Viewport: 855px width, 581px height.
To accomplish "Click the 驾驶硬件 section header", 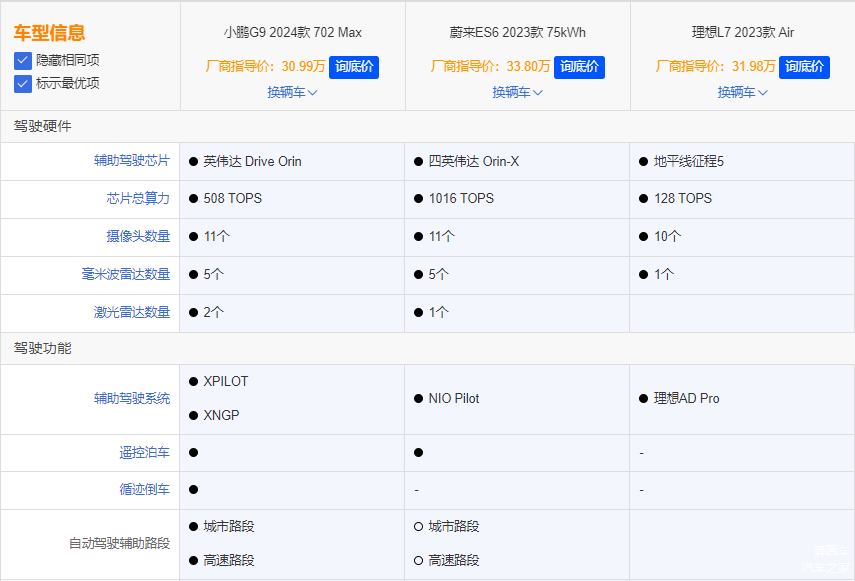I will [43, 126].
